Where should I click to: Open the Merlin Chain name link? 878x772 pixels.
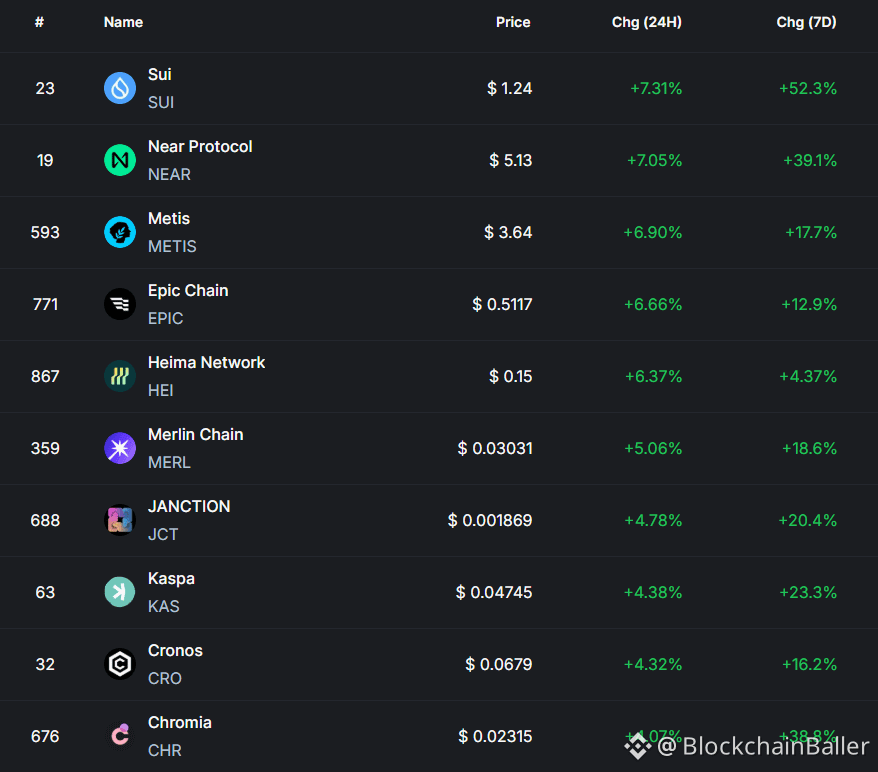tap(195, 434)
